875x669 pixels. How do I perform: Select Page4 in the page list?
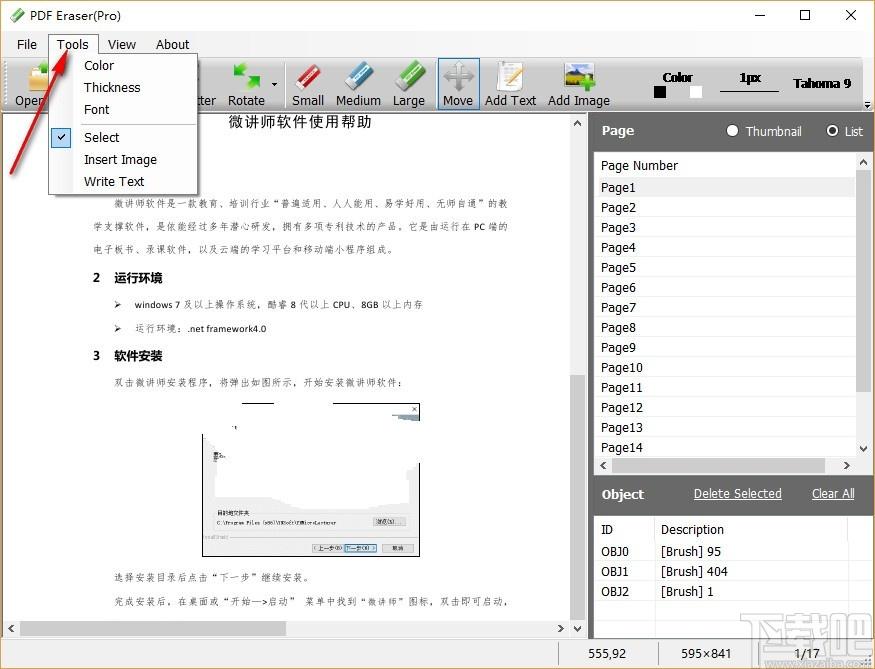[725, 248]
